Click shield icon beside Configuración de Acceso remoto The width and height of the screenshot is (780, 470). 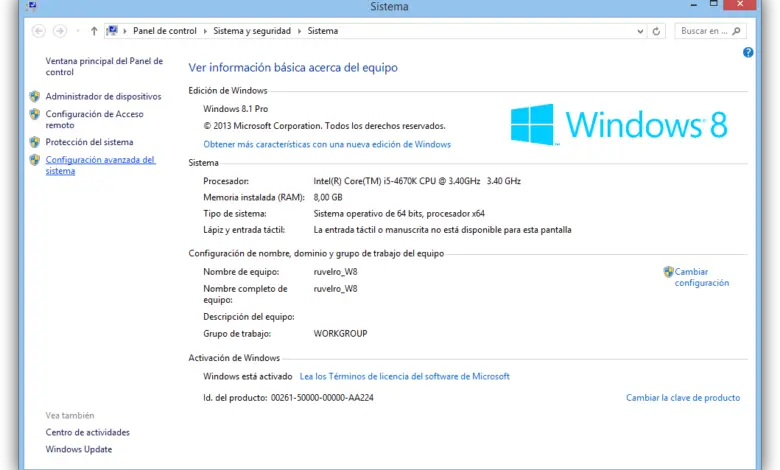tap(34, 114)
